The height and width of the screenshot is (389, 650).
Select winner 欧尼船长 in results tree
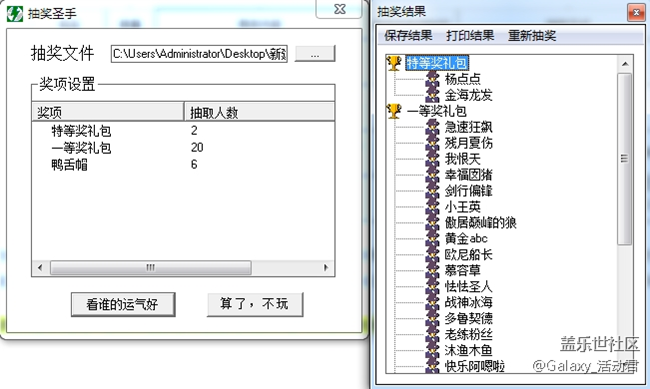click(468, 255)
